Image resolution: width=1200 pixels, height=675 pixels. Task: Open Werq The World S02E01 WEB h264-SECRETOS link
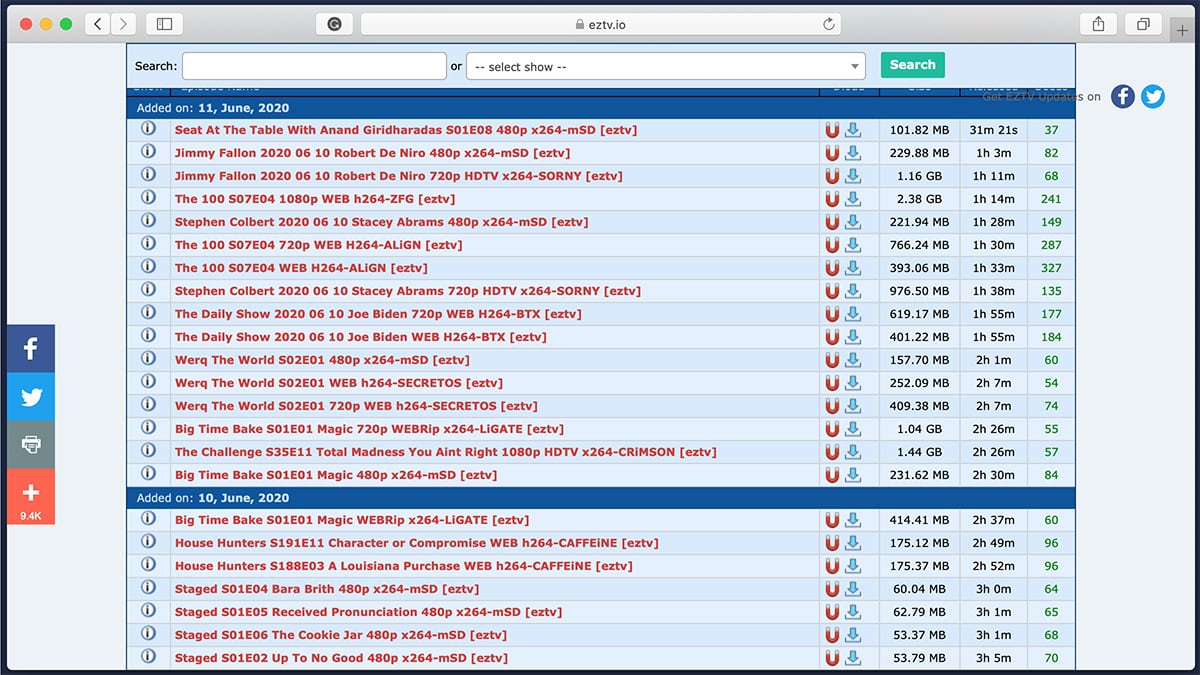pos(339,383)
